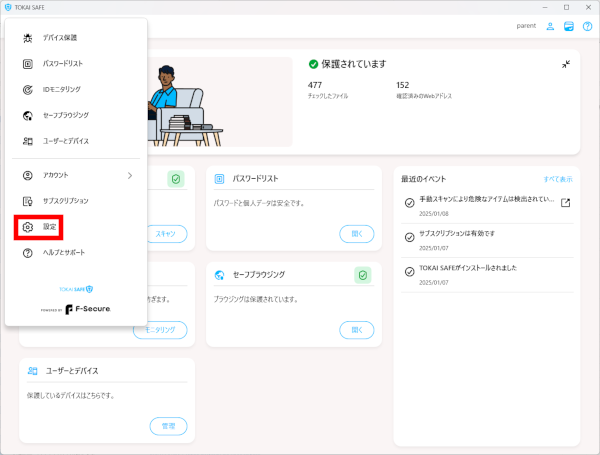
Task: Click the user profile icon in header
Action: point(550,26)
